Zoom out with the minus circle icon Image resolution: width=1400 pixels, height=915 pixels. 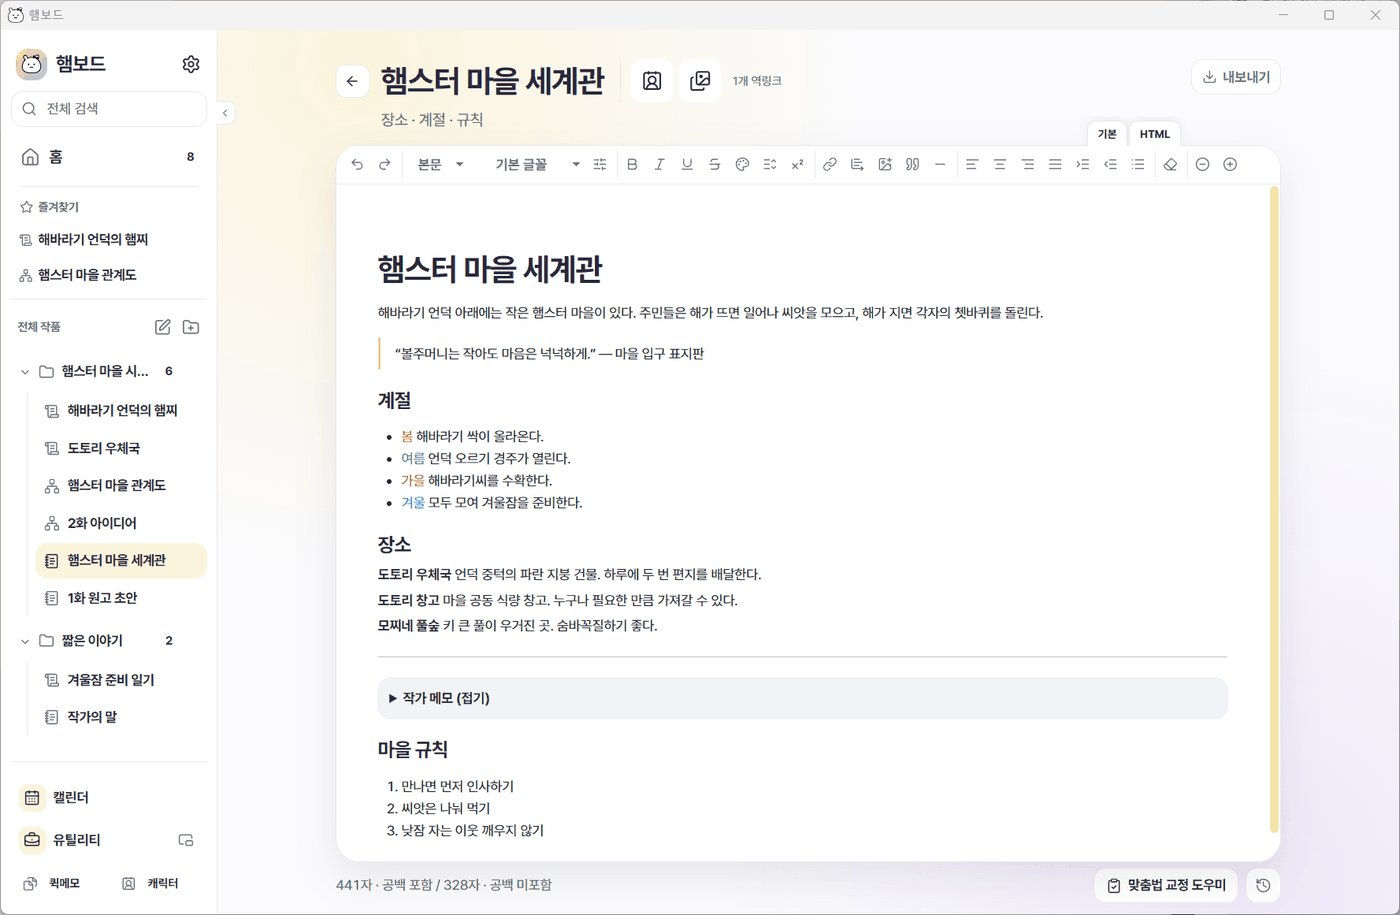click(x=1203, y=165)
